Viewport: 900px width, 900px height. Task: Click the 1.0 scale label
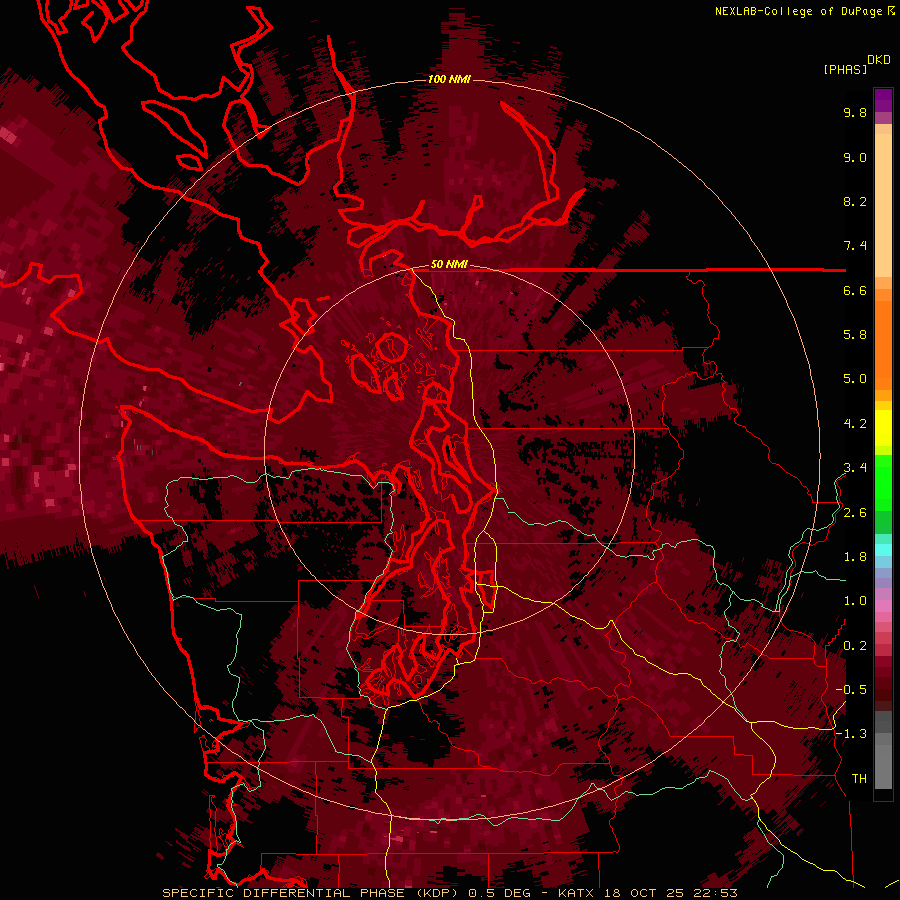pos(855,601)
